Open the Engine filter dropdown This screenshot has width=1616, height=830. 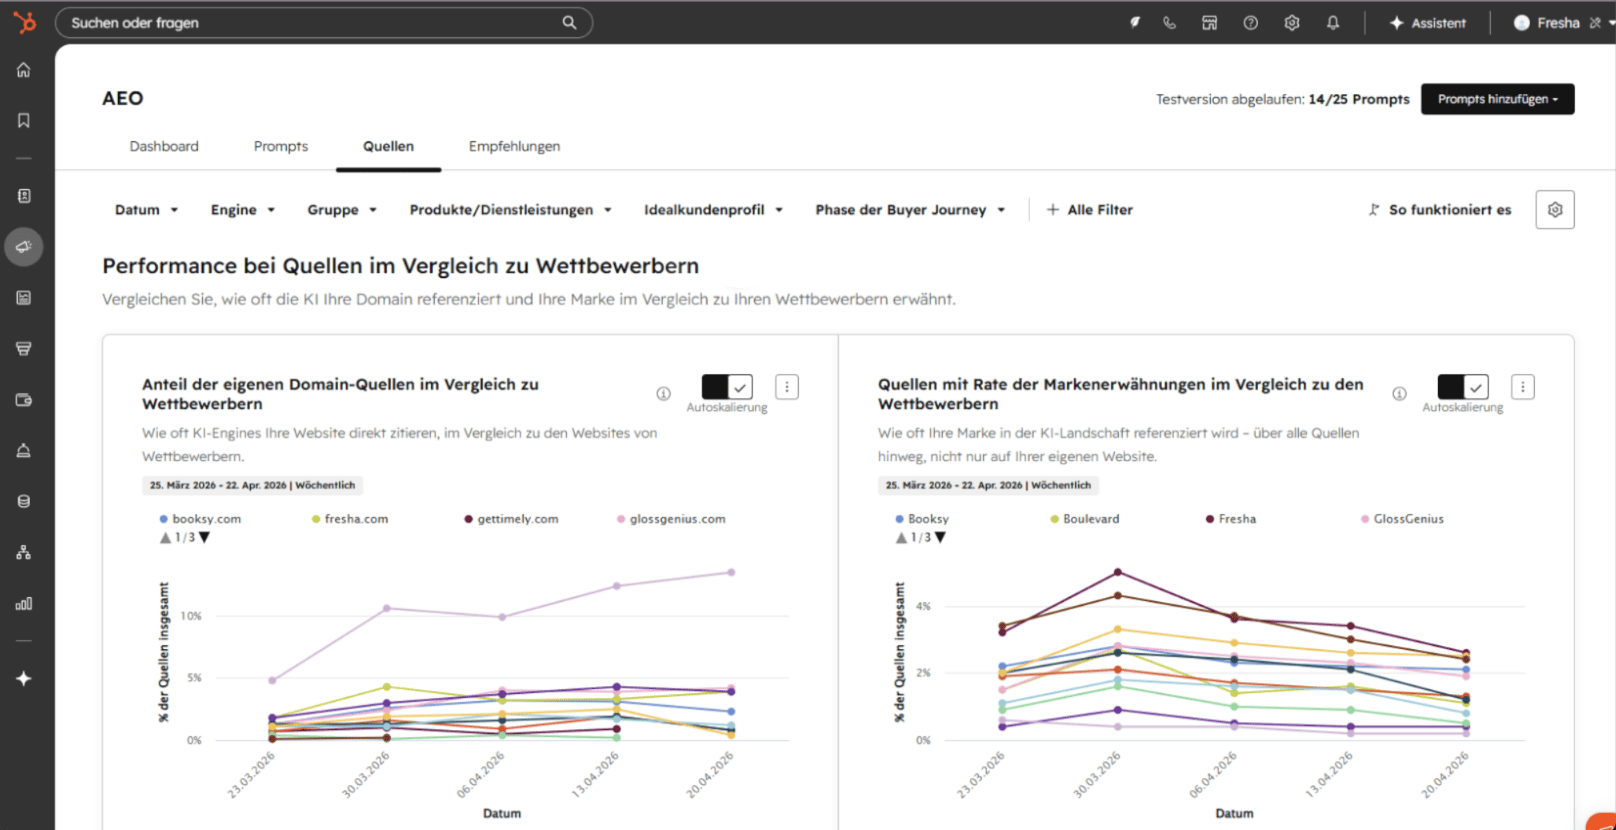pos(243,210)
